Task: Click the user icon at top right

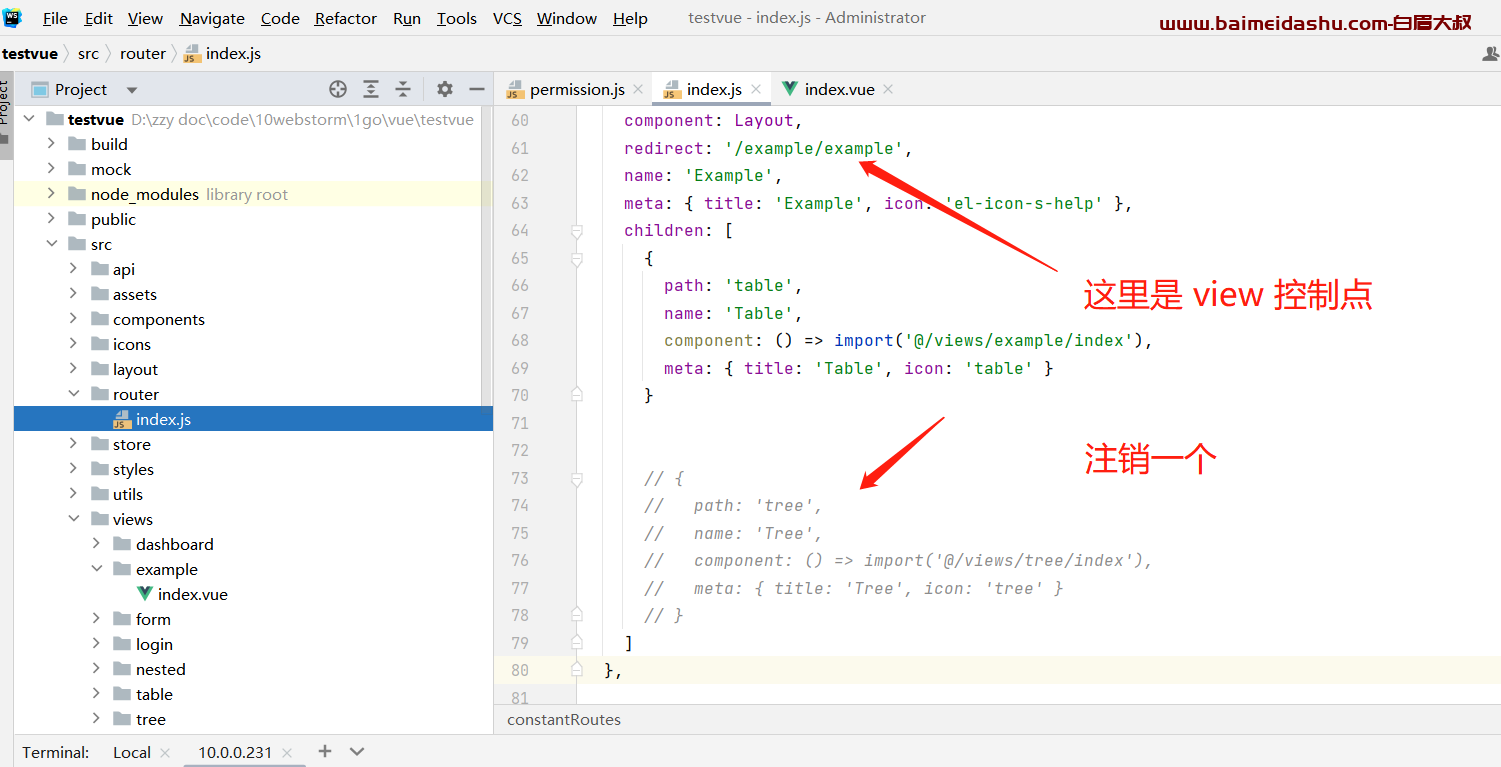Action: pos(1490,54)
